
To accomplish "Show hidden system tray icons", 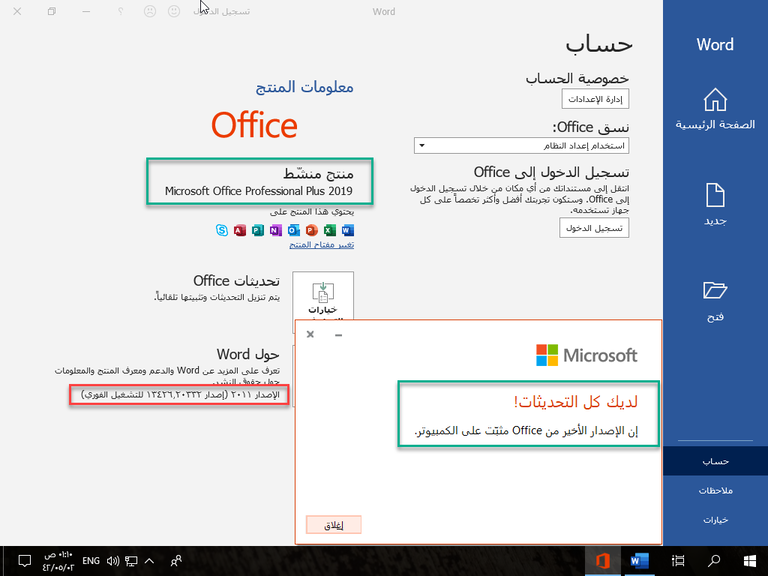I will pyautogui.click(x=149, y=561).
